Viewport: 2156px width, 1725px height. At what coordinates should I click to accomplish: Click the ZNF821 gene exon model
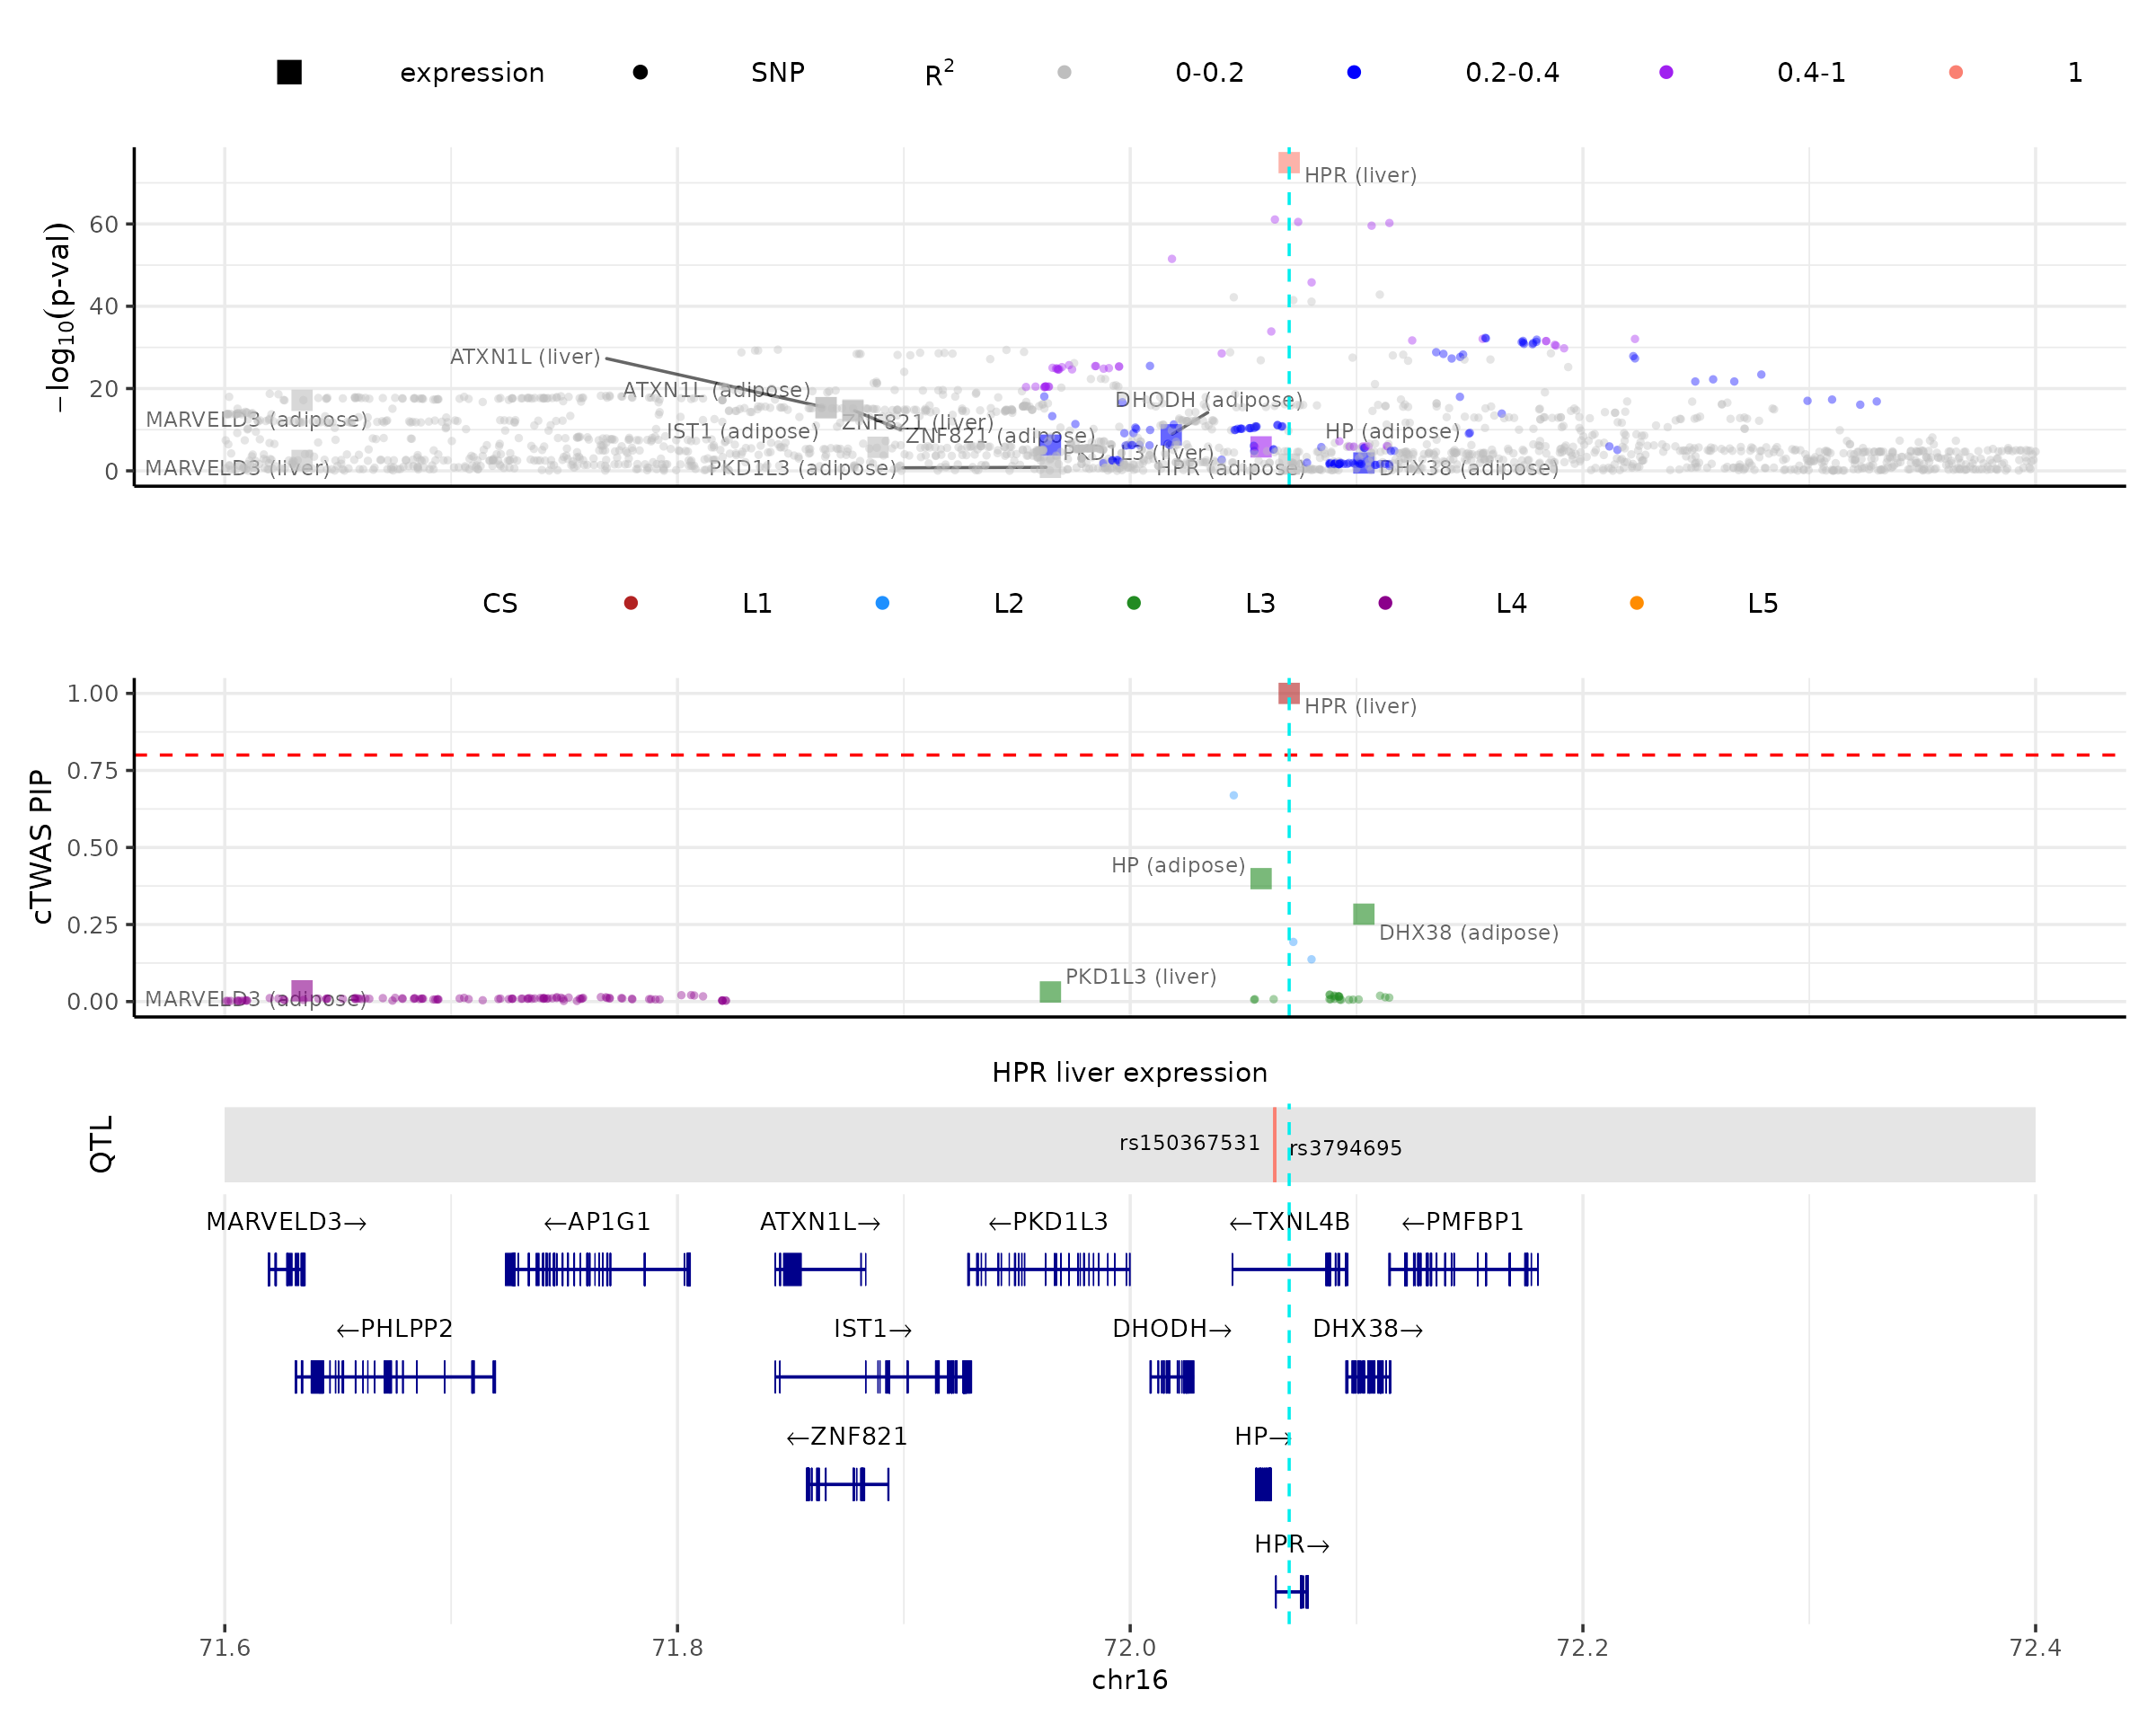click(x=847, y=1484)
